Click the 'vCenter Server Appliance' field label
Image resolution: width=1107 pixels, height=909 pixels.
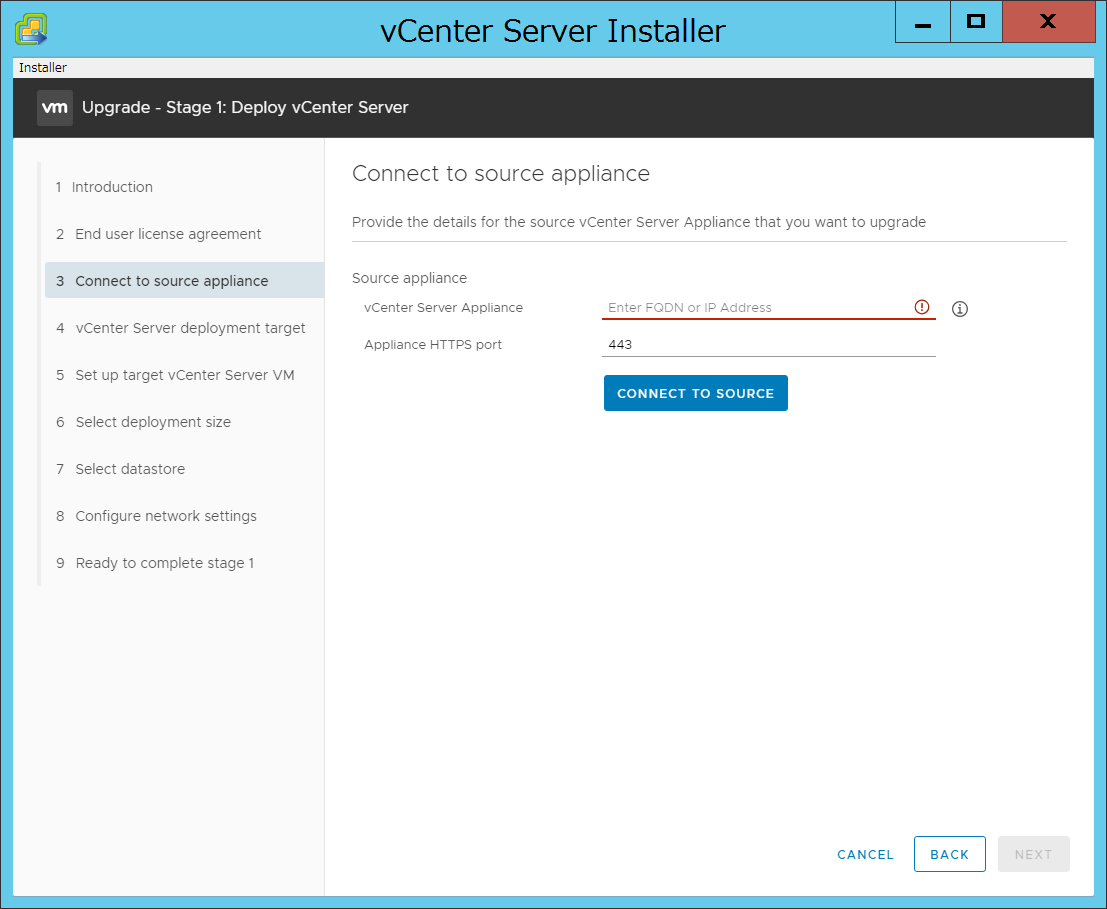pos(443,308)
